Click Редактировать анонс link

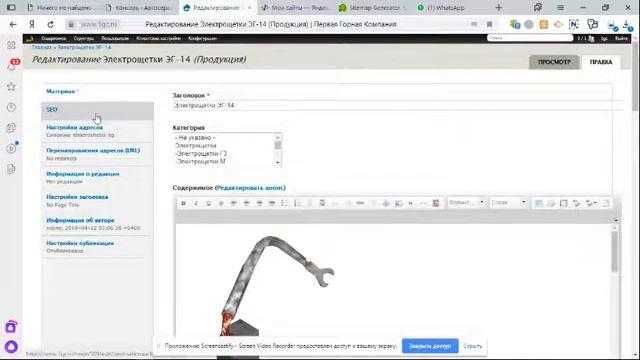pos(250,188)
